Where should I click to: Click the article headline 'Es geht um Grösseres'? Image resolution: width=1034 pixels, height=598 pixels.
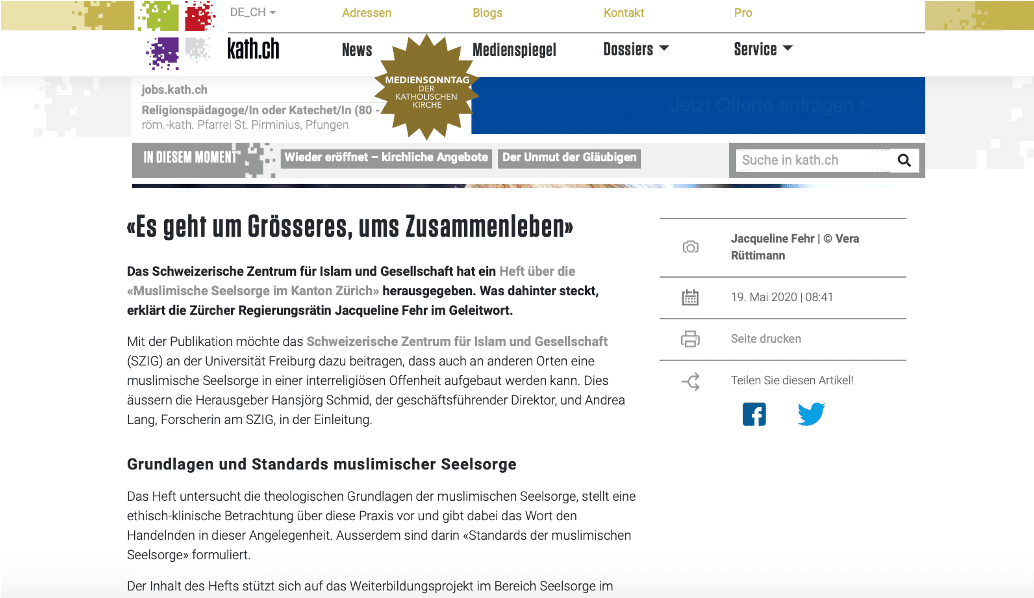point(350,226)
